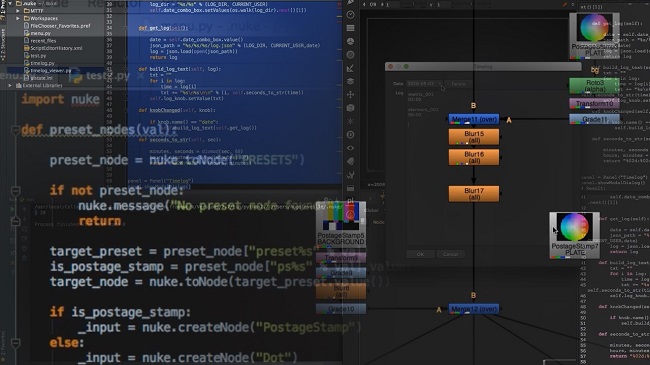
Task: Open the Channel nodes toolbar icon
Action: click(350, 28)
